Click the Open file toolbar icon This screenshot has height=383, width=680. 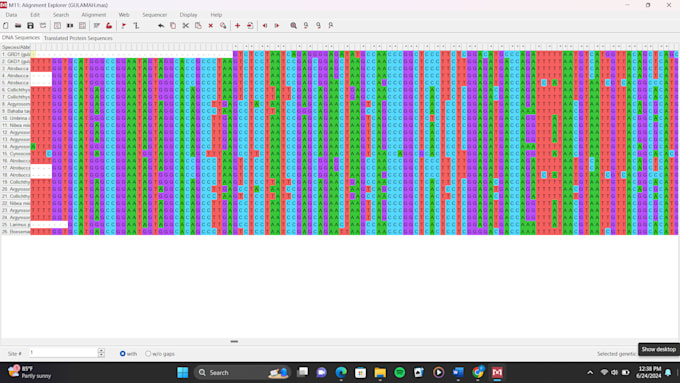coord(18,26)
